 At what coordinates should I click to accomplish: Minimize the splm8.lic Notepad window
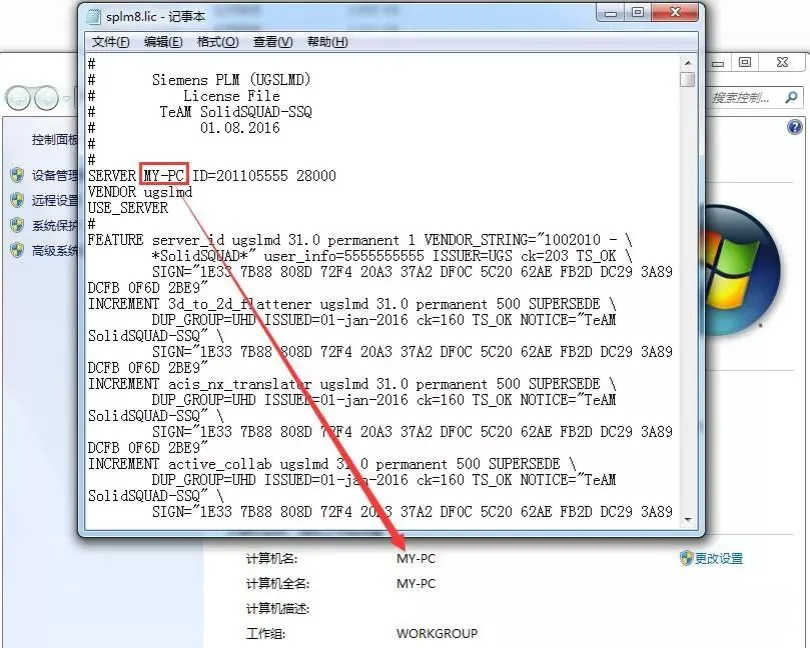(611, 12)
